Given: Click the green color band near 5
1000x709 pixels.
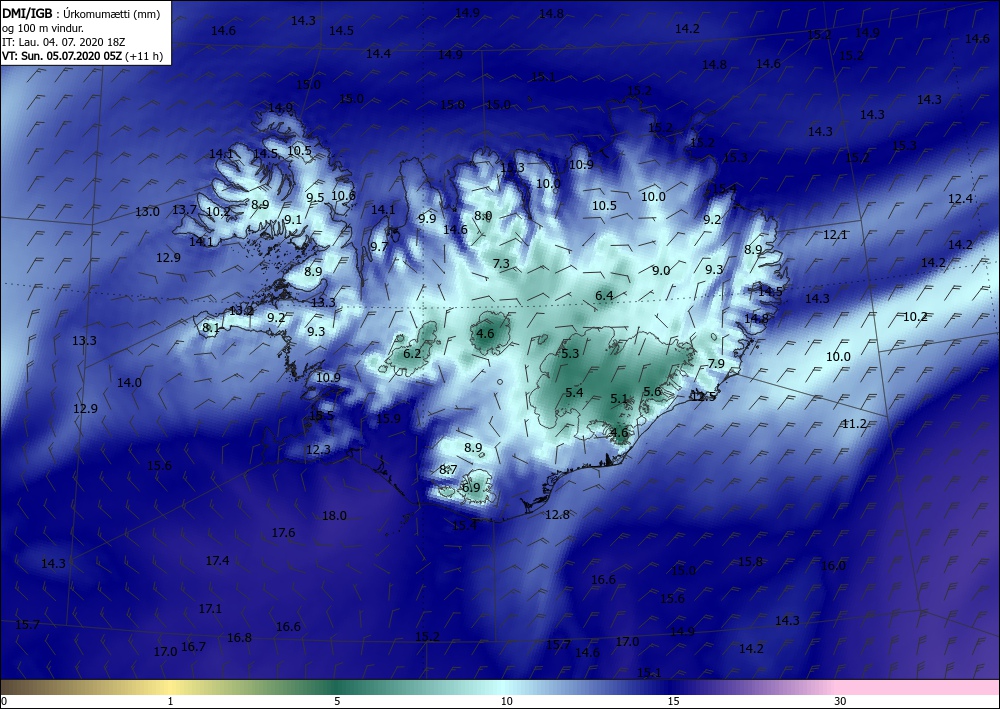Looking at the screenshot, I should pos(337,687).
